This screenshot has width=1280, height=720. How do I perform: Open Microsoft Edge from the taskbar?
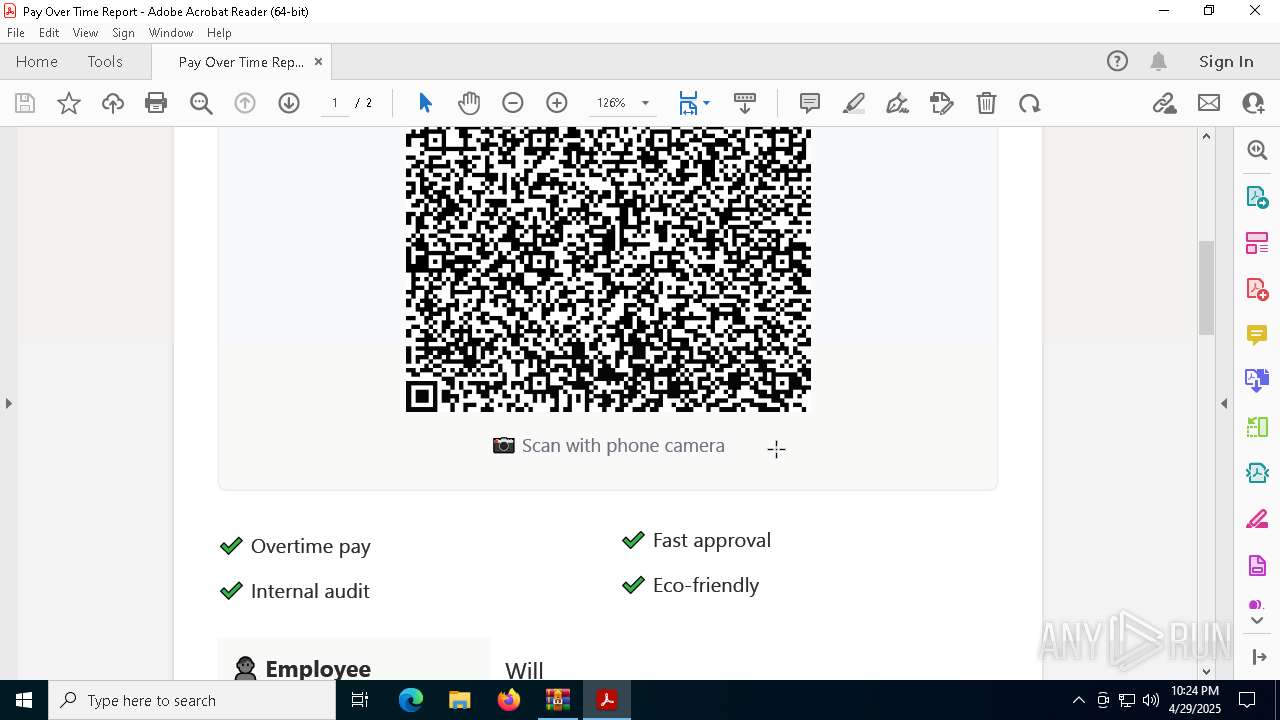point(411,700)
